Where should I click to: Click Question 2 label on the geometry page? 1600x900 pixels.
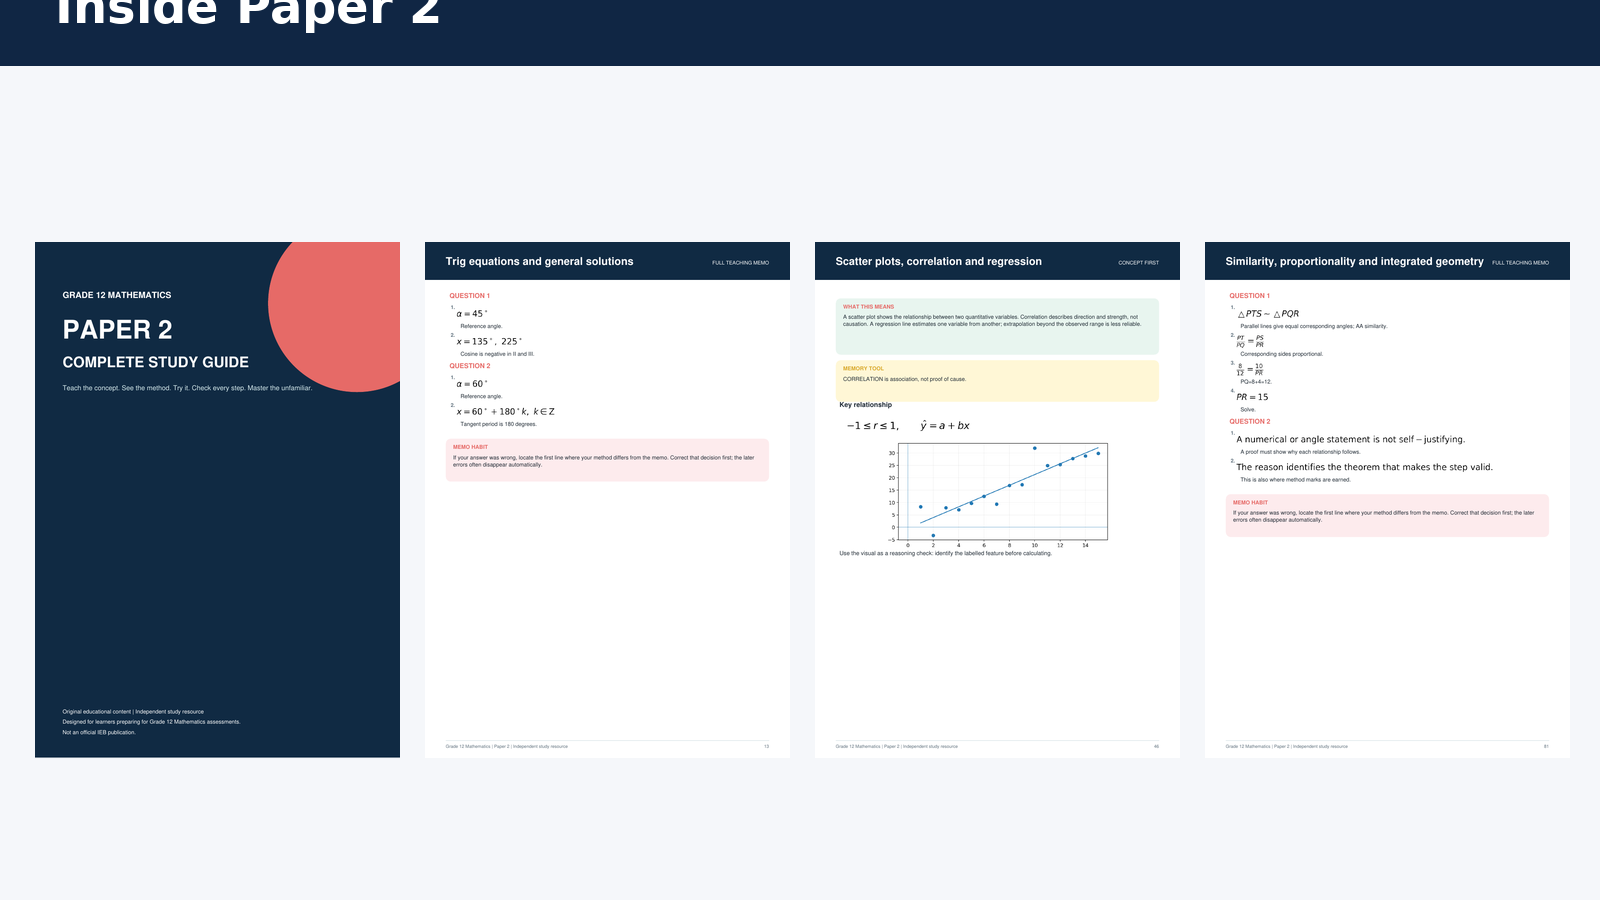coord(1249,421)
